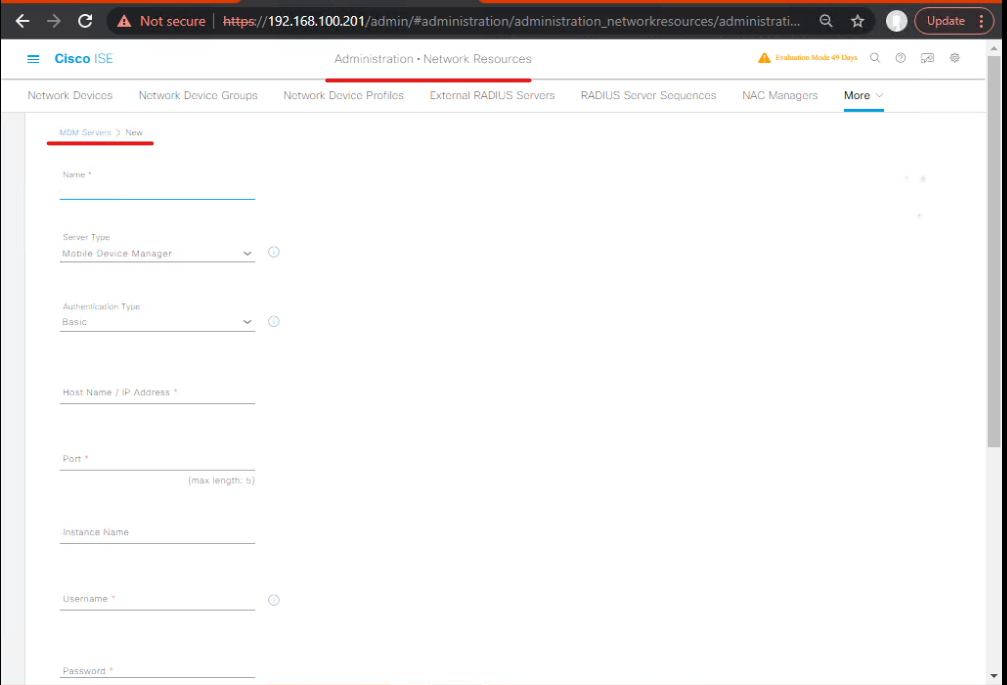1007x685 pixels.
Task: Click the browser Update button
Action: [945, 21]
